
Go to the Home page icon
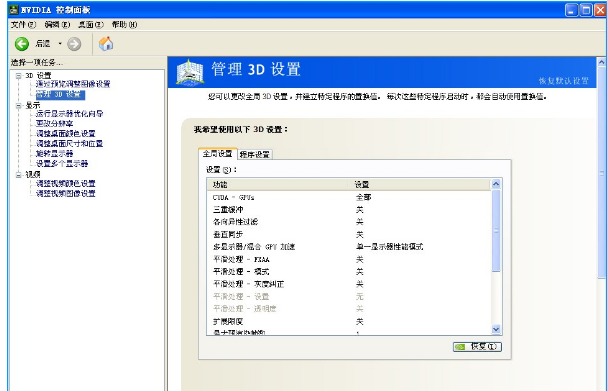pos(106,44)
